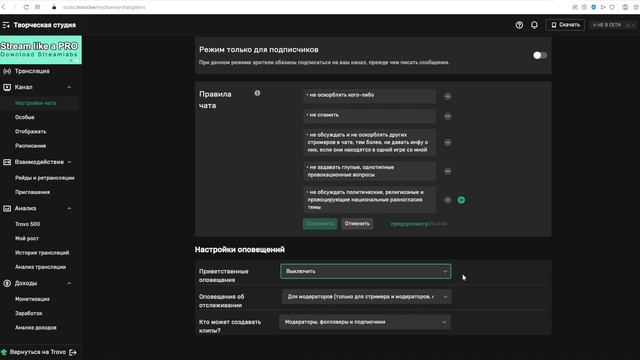Open 'Кто может создавать клипы' dropdown
This screenshot has width=640, height=360.
pos(365,322)
